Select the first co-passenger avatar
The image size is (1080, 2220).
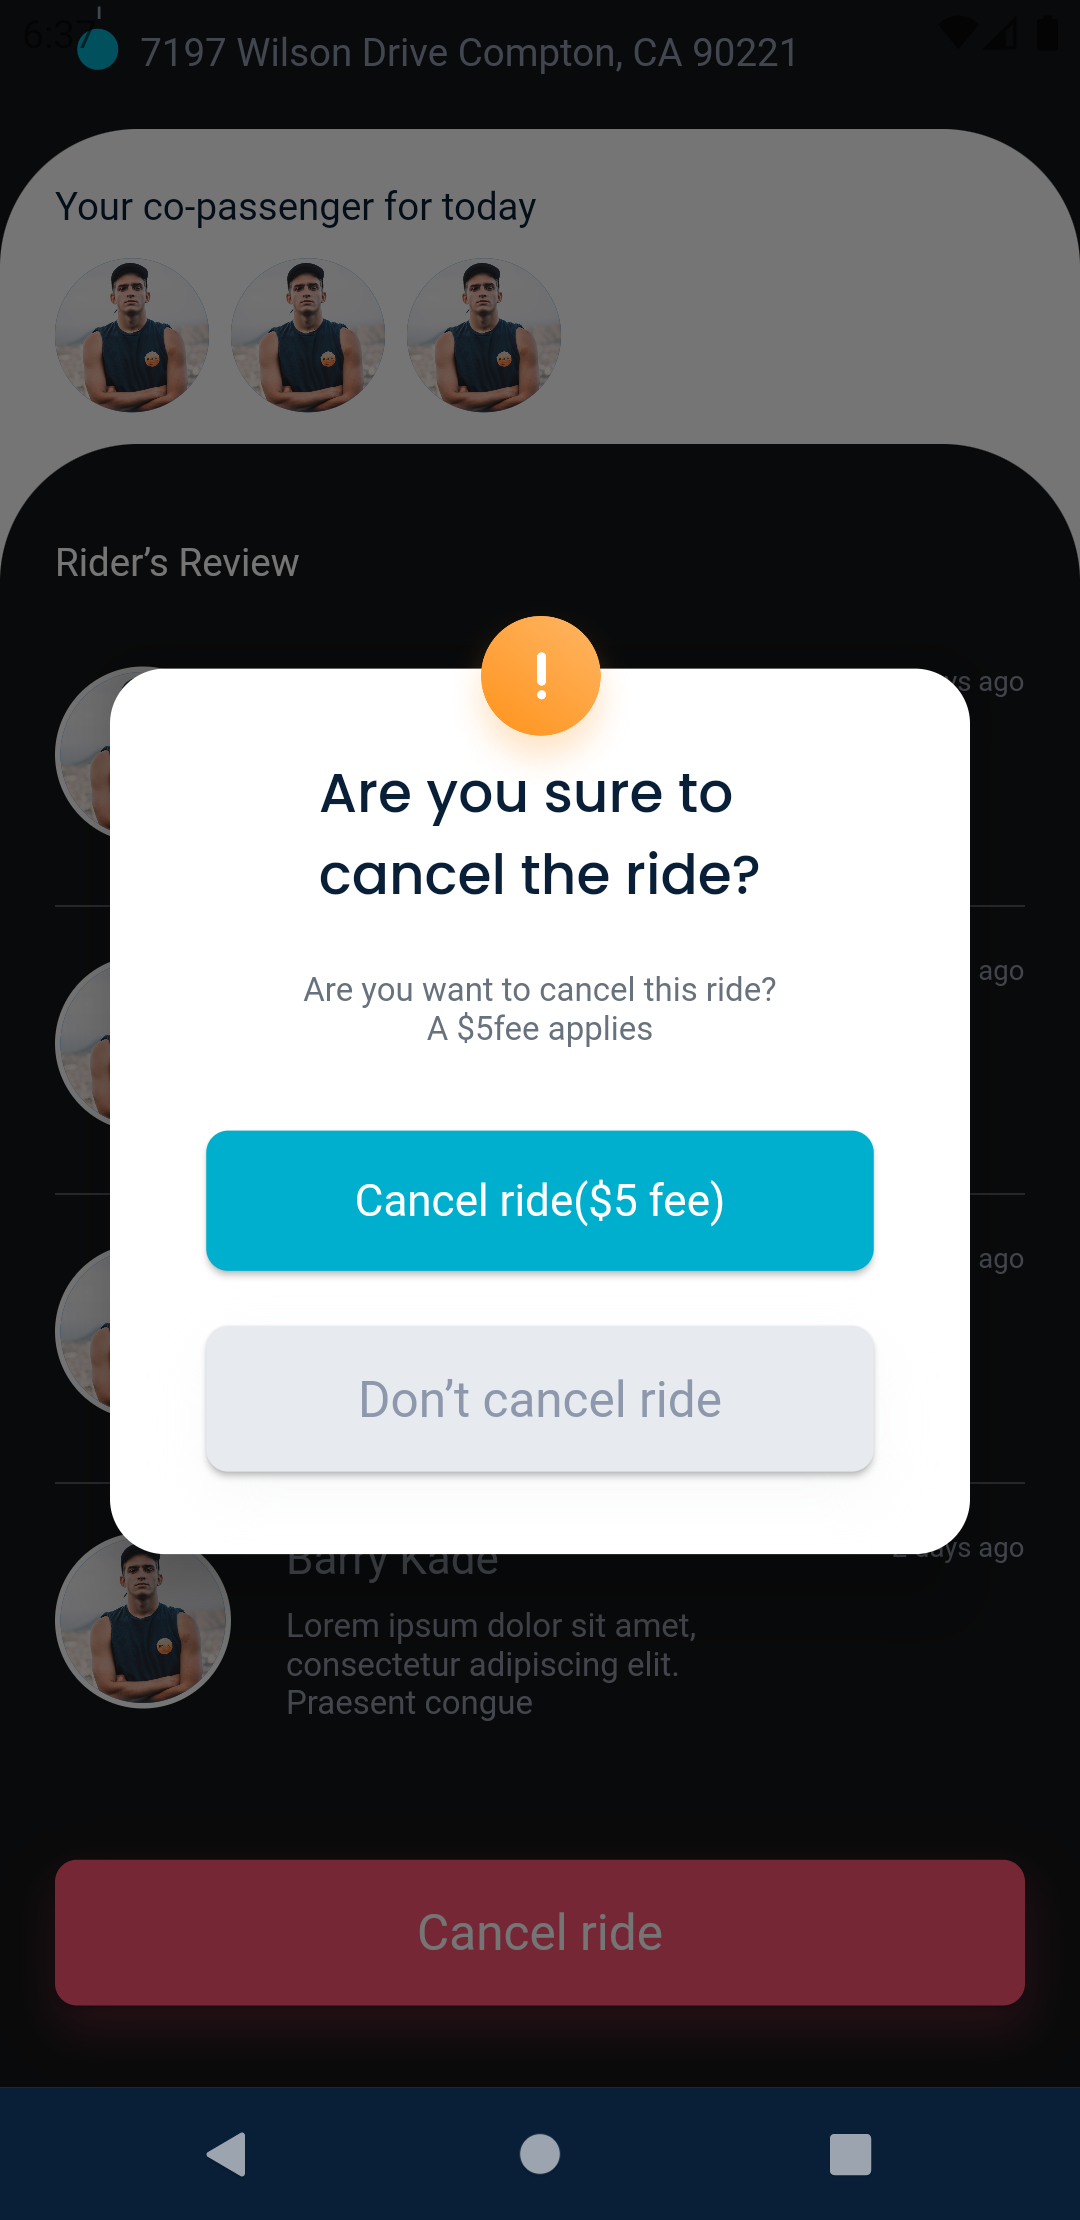pyautogui.click(x=133, y=335)
